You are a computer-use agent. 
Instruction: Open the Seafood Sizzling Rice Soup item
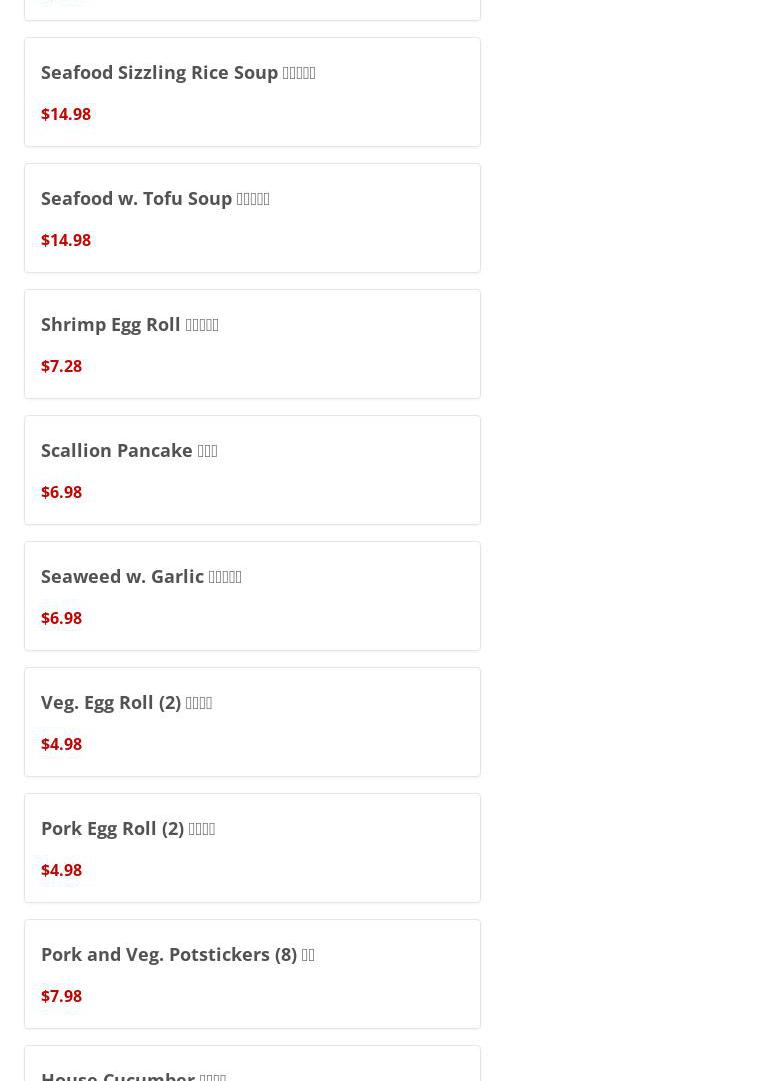pyautogui.click(x=252, y=92)
